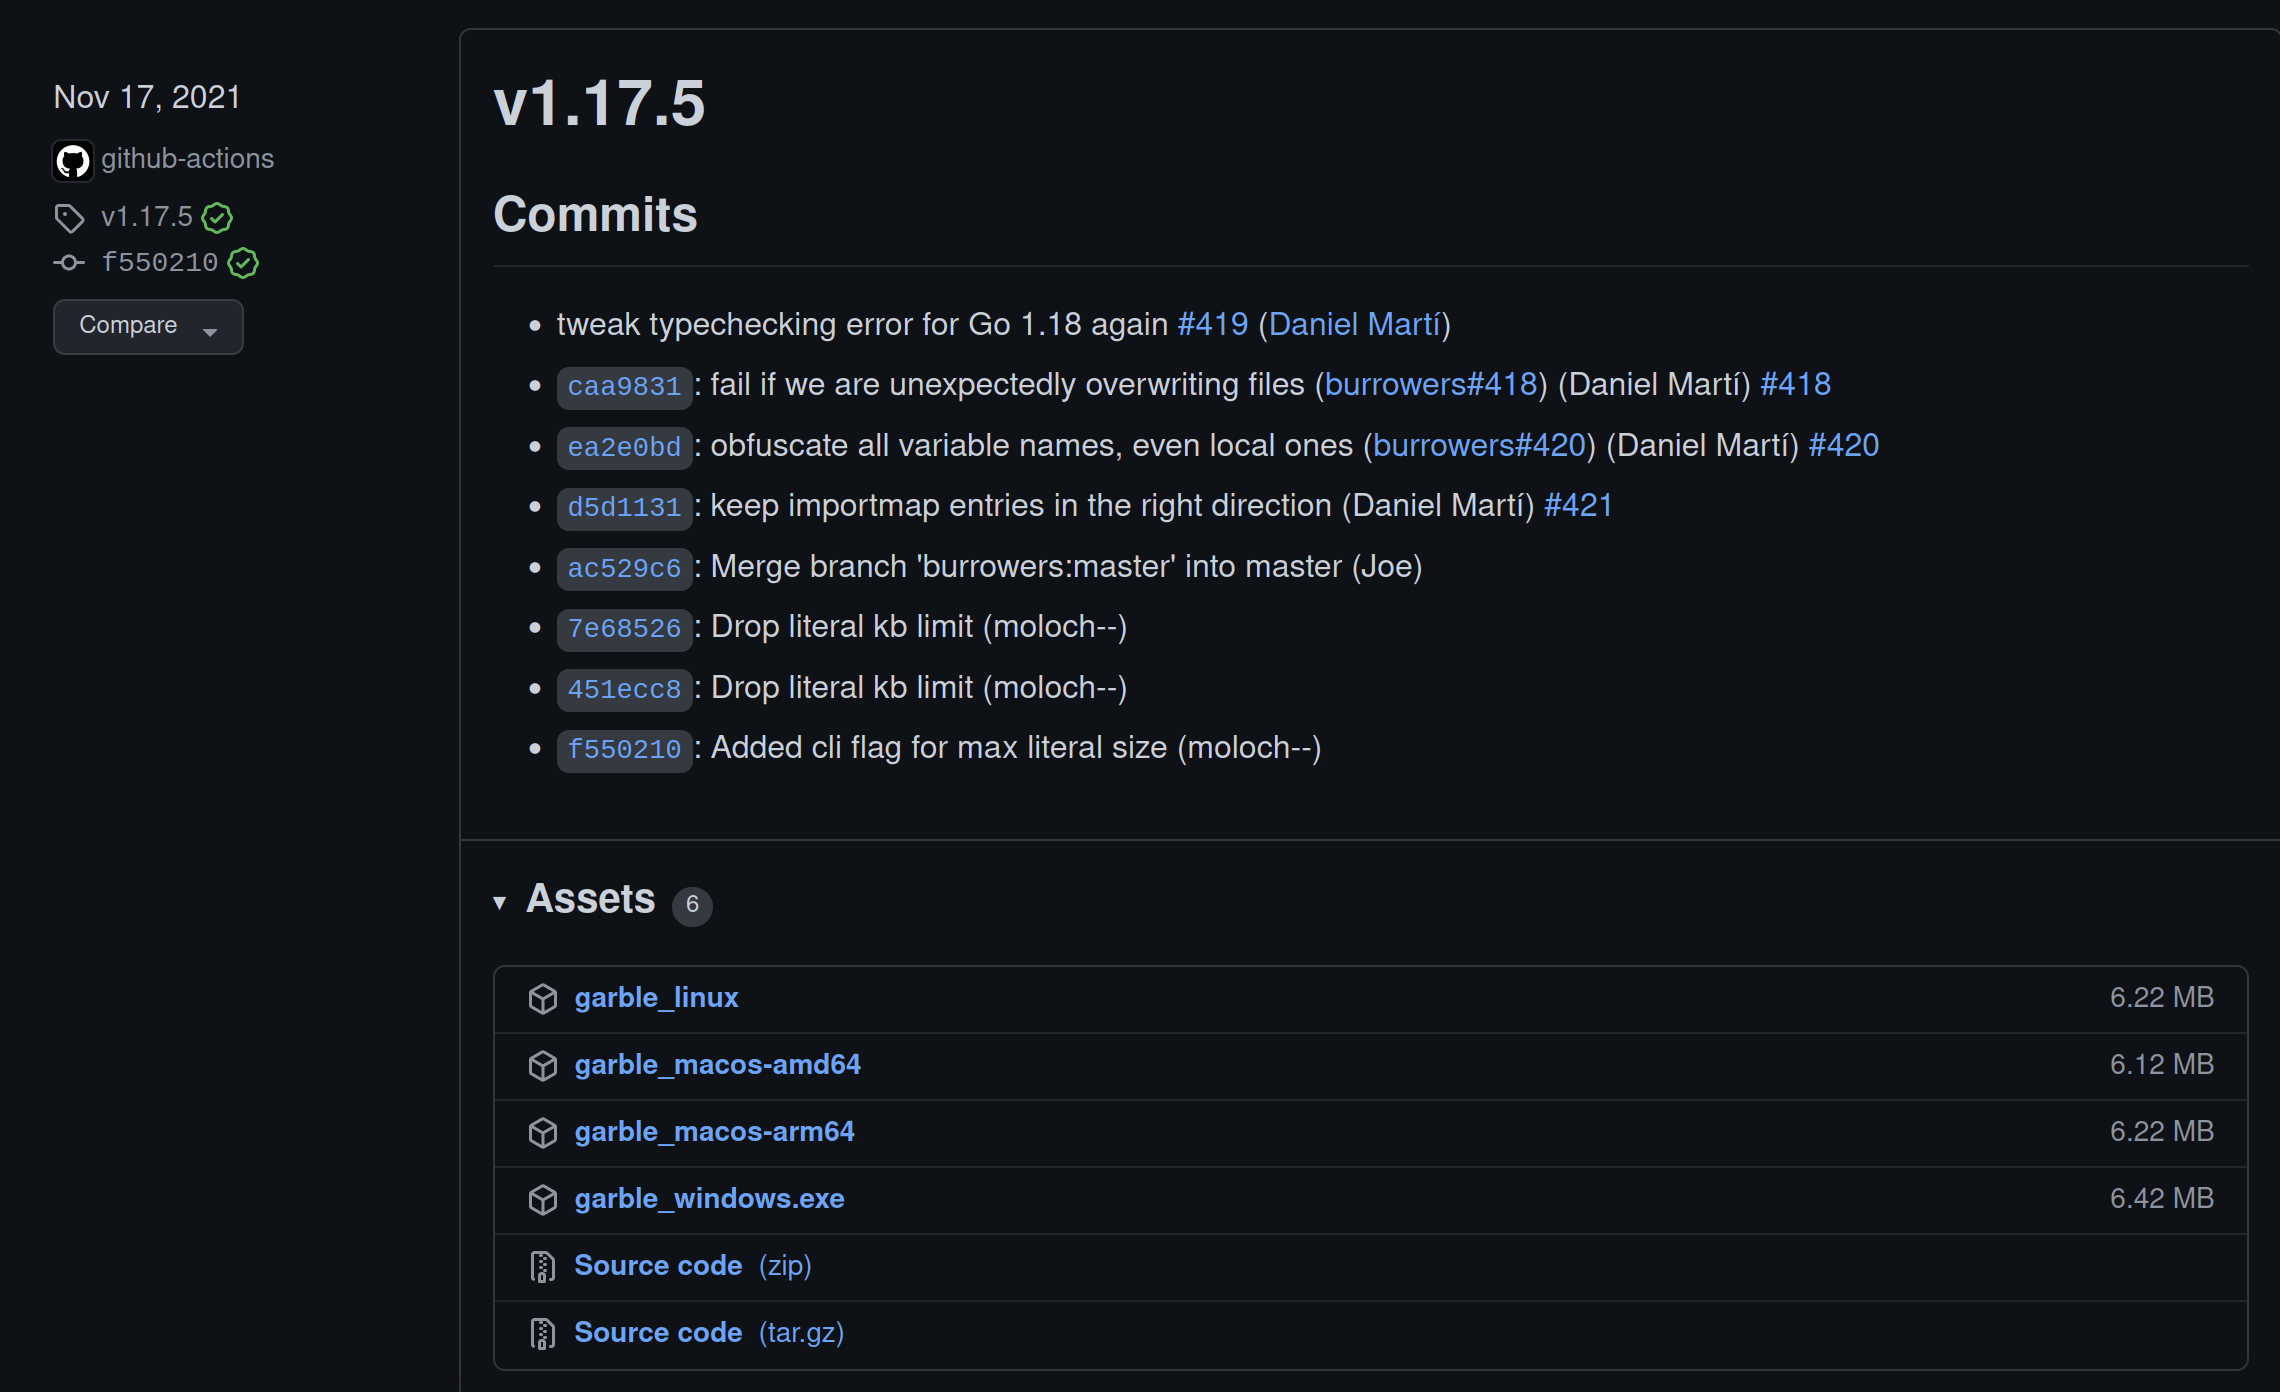Viewport: 2280px width, 1392px height.
Task: Open the burrowers#420 link
Action: point(1480,445)
